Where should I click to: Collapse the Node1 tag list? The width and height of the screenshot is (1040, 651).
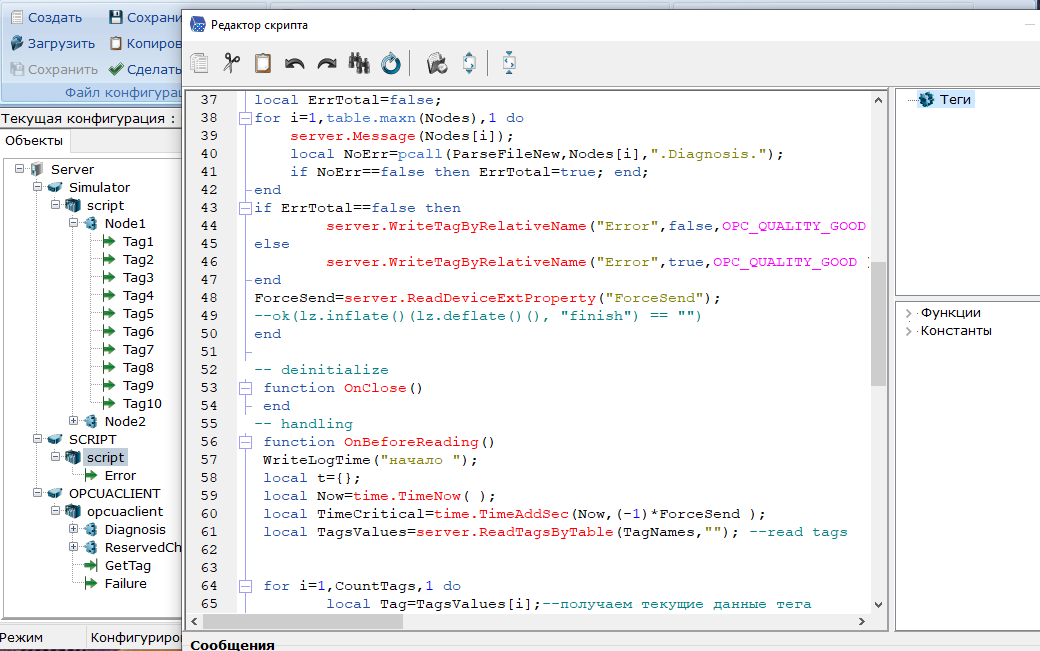[73, 223]
